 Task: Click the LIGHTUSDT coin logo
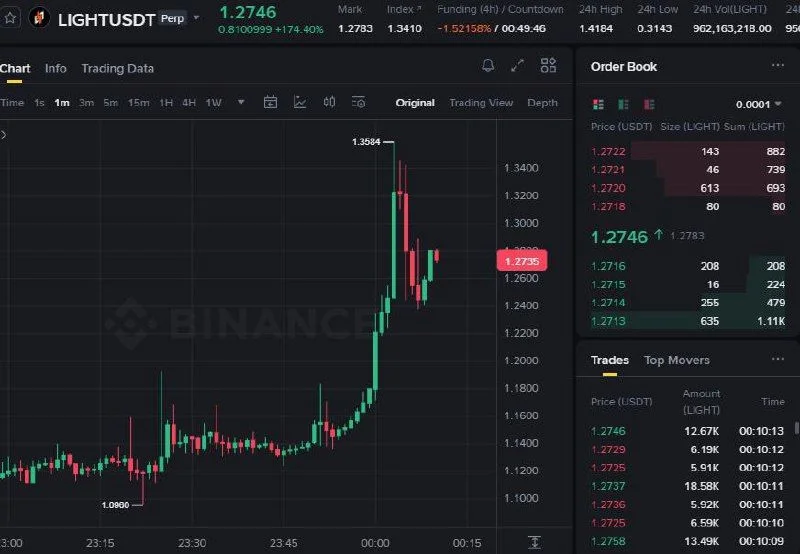click(39, 18)
